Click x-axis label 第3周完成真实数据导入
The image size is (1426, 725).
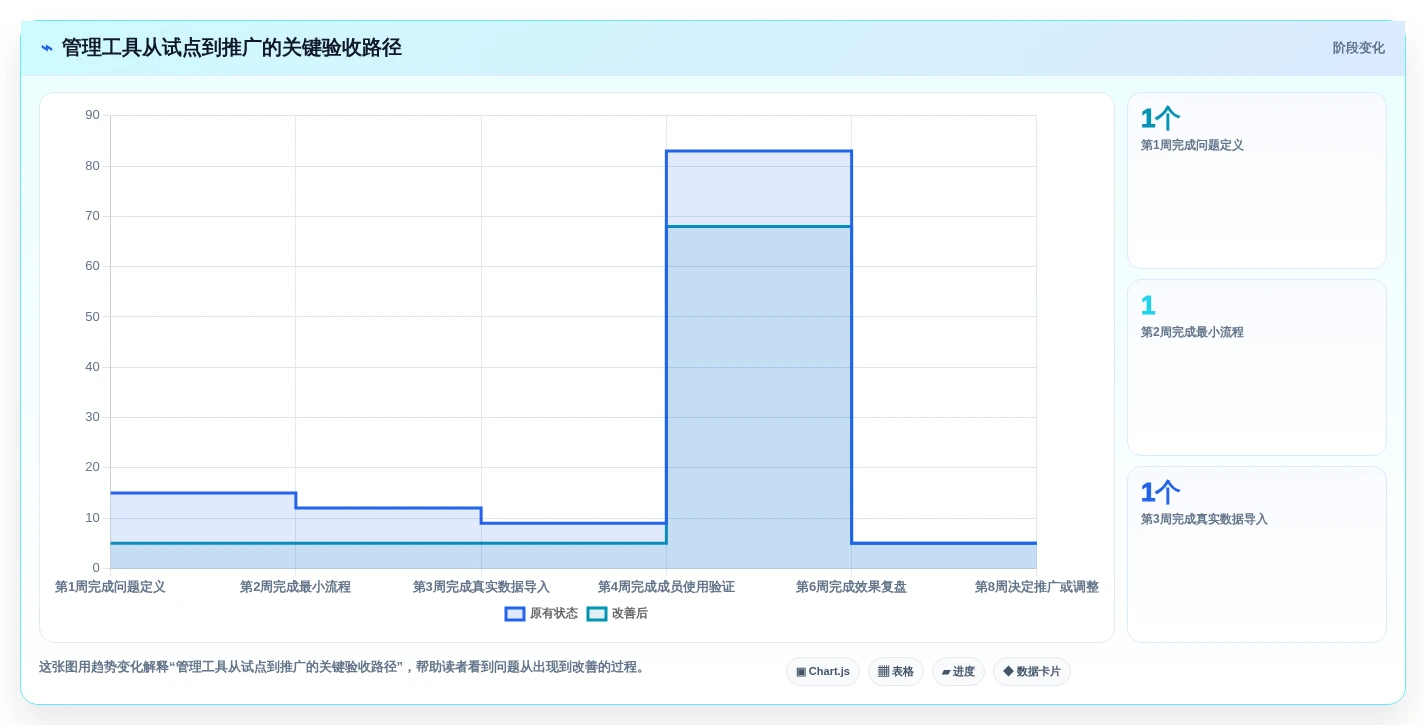(481, 587)
